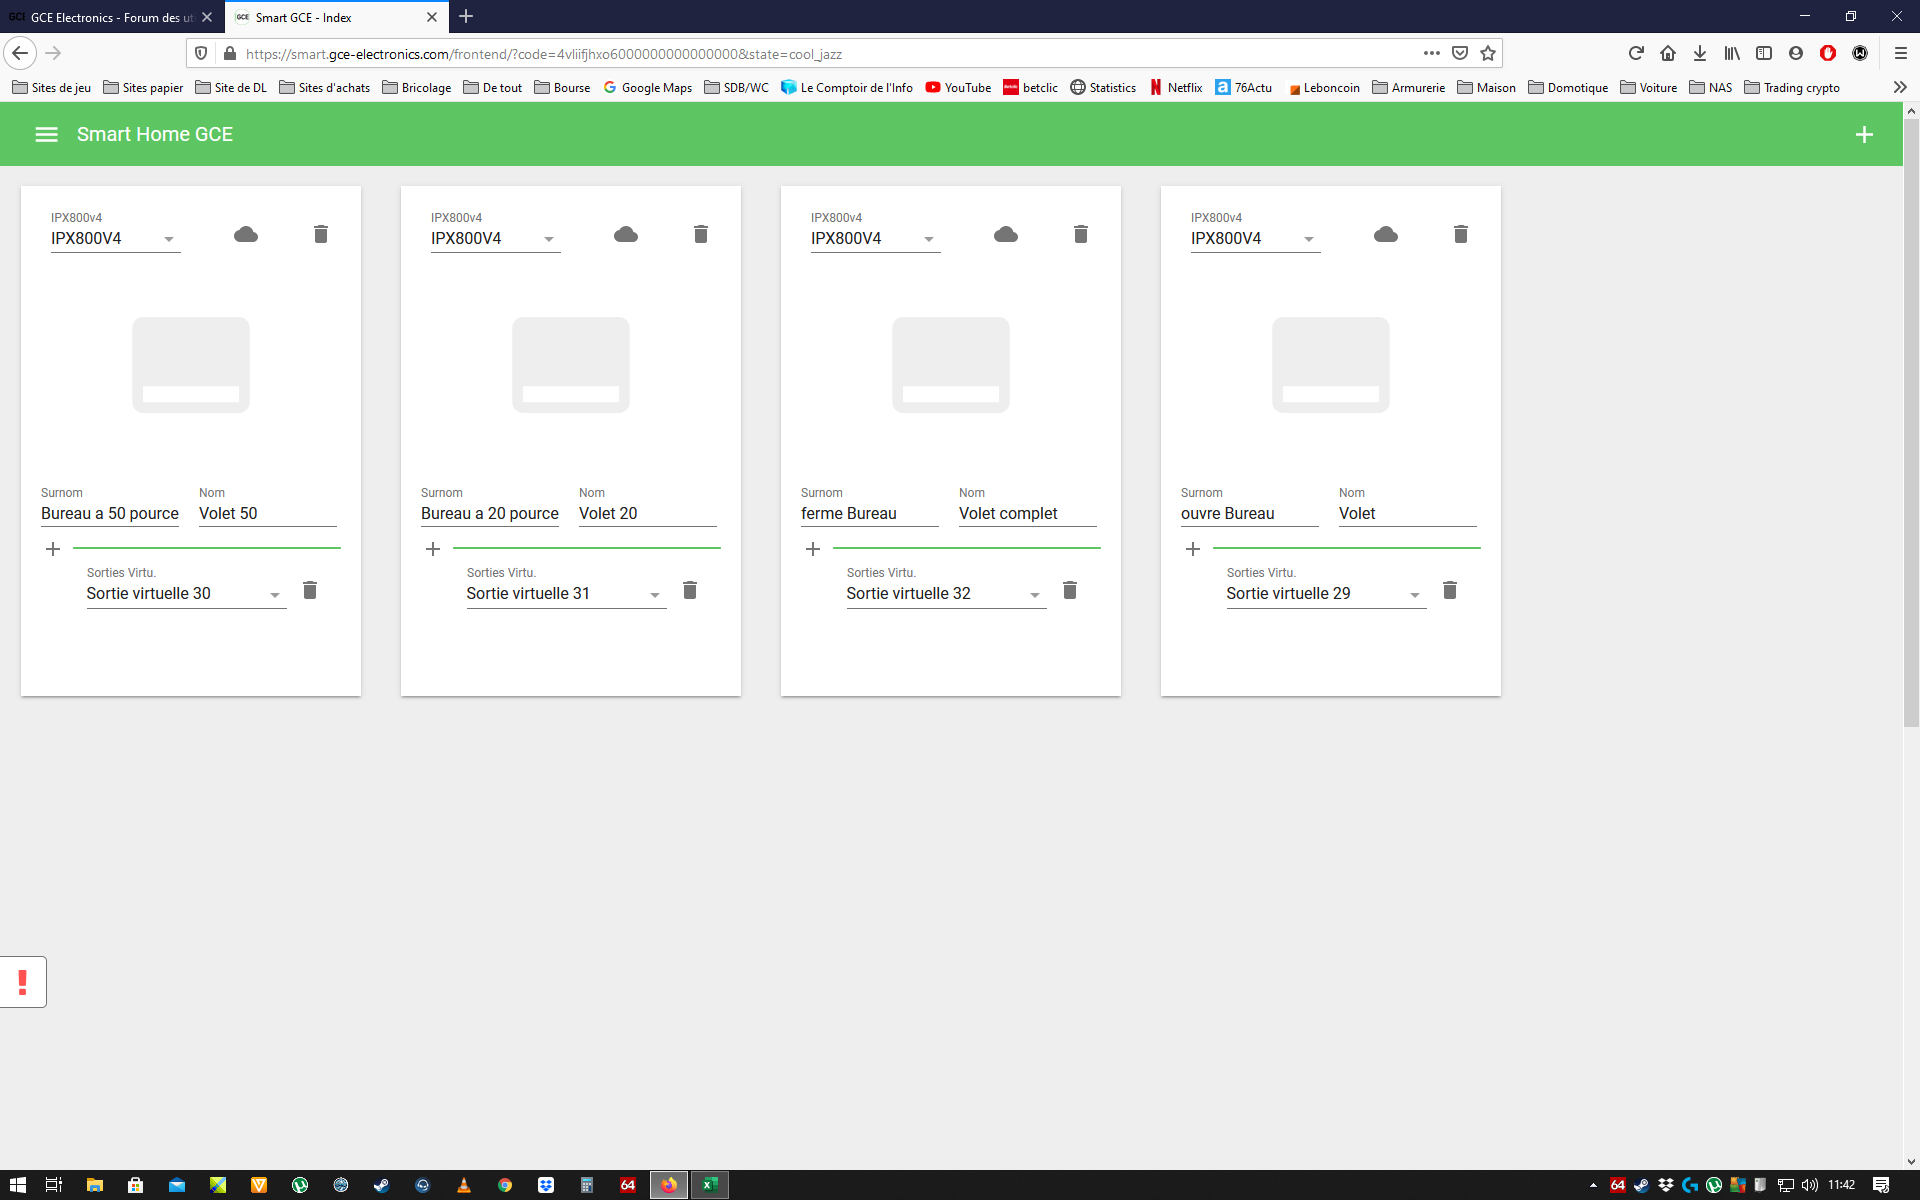This screenshot has width=1920, height=1200.
Task: Click the plus icon in green header
Action: (1864, 134)
